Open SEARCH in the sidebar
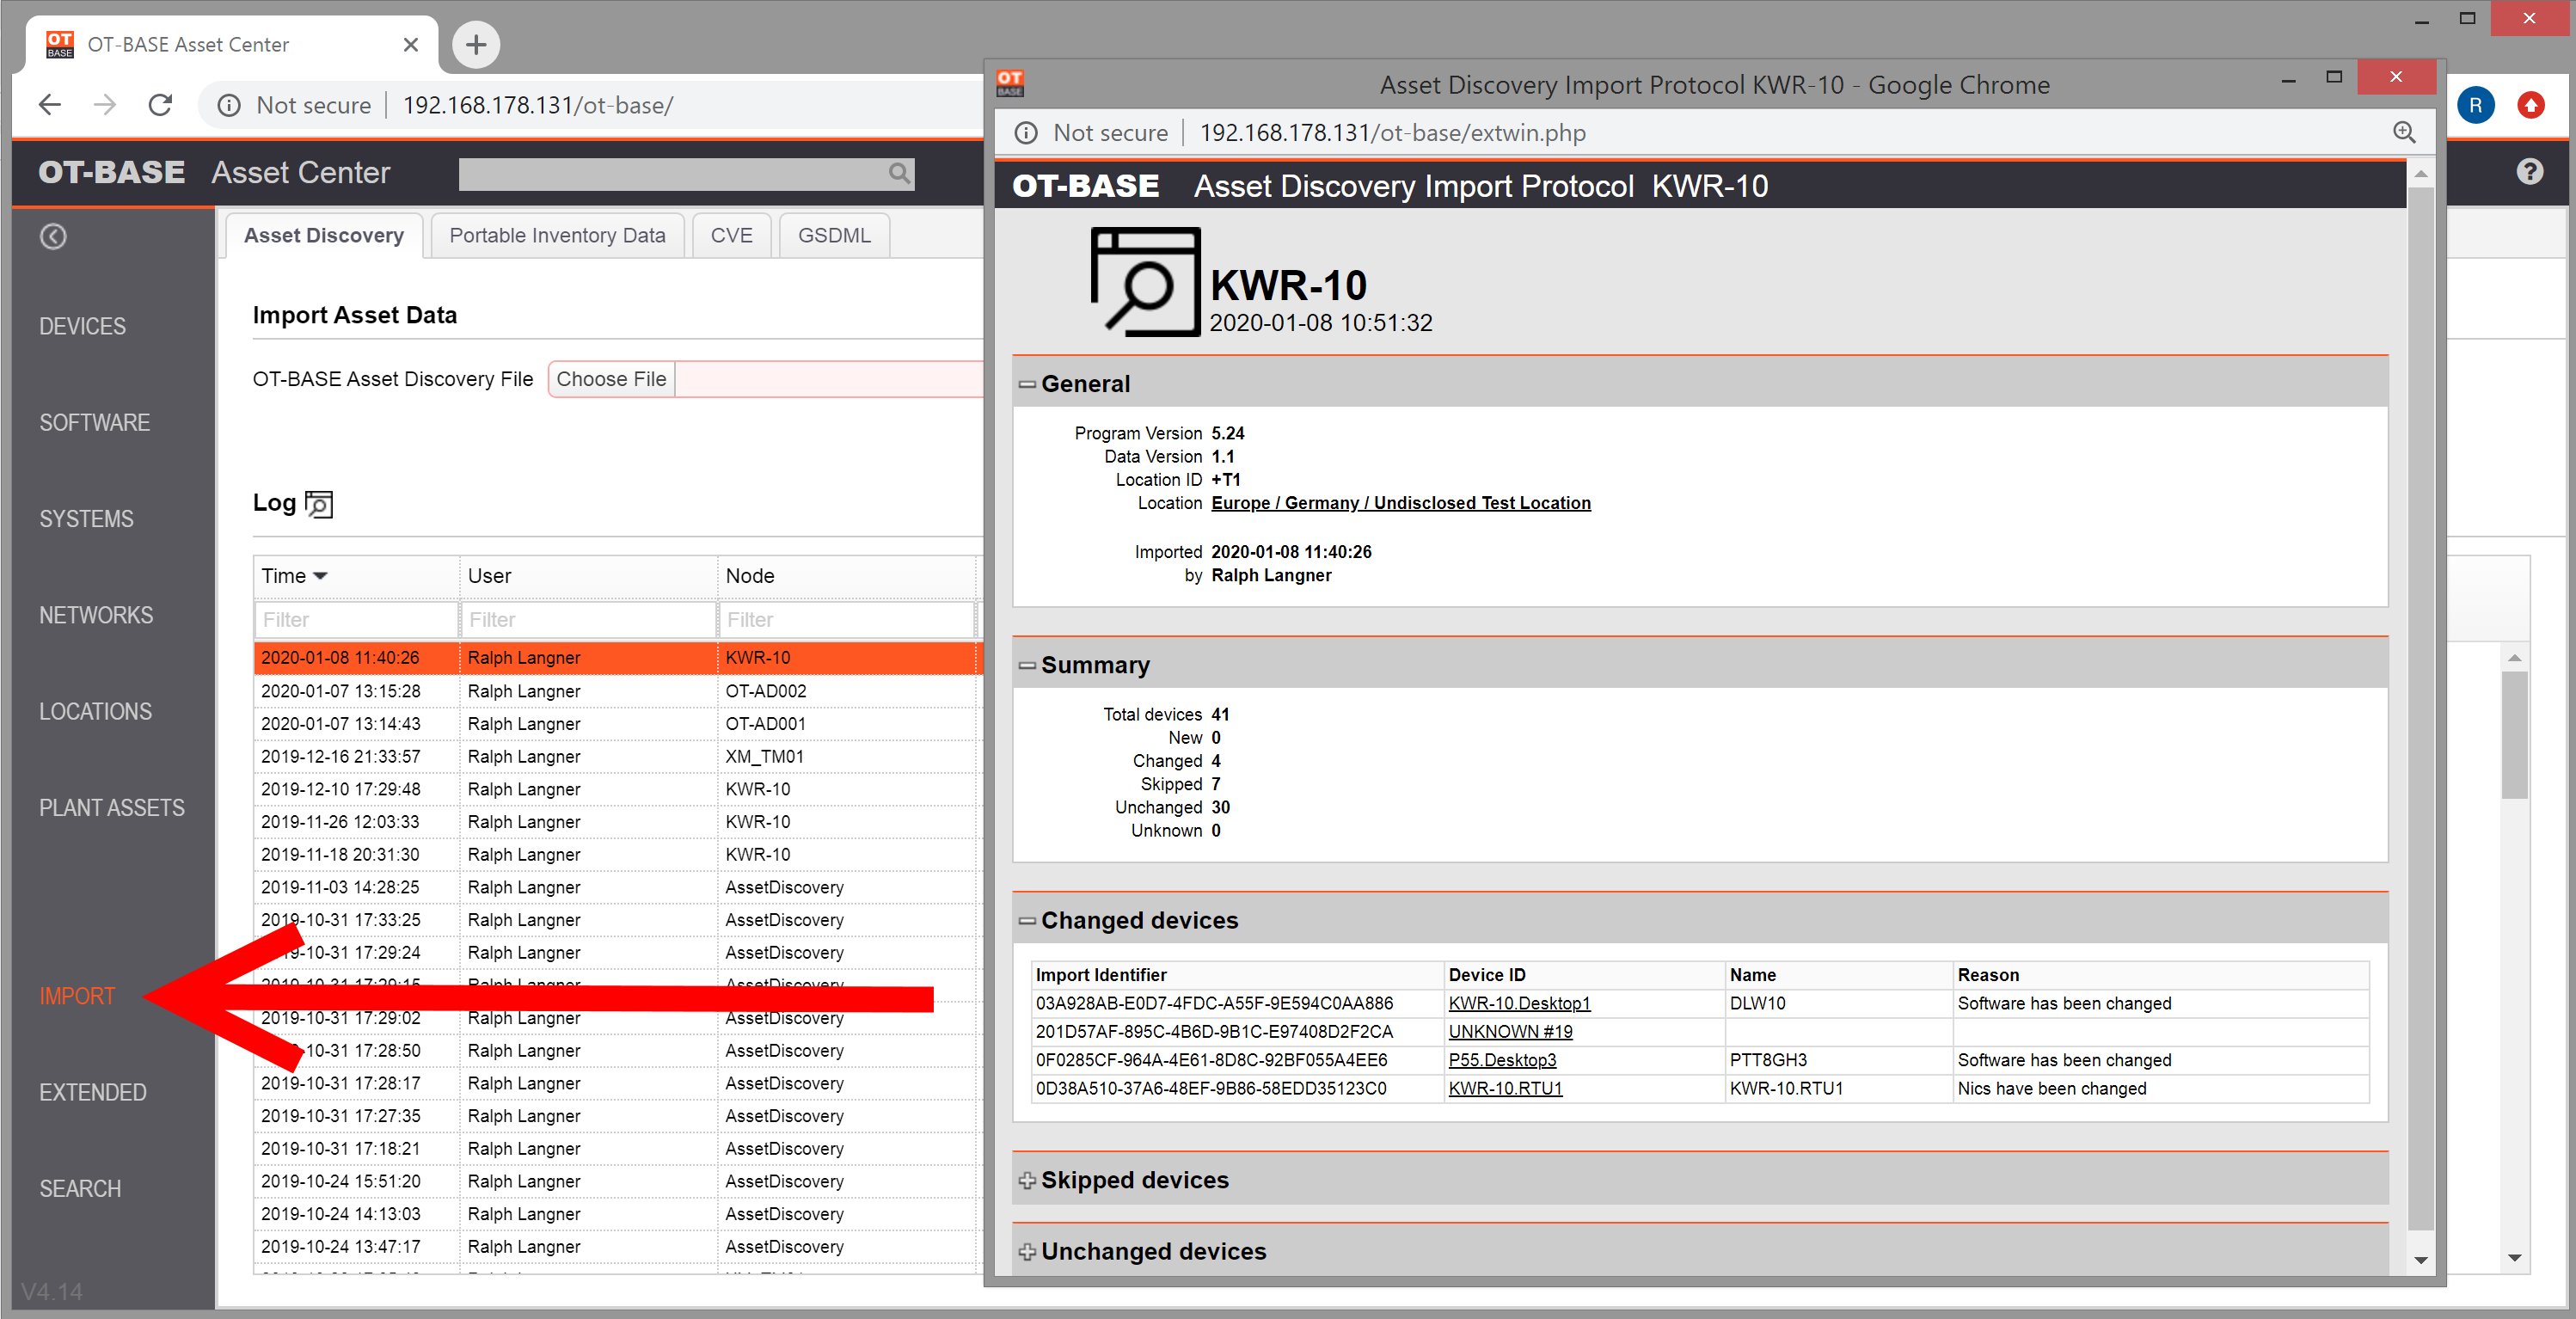Viewport: 2576px width, 1319px height. tap(80, 1189)
